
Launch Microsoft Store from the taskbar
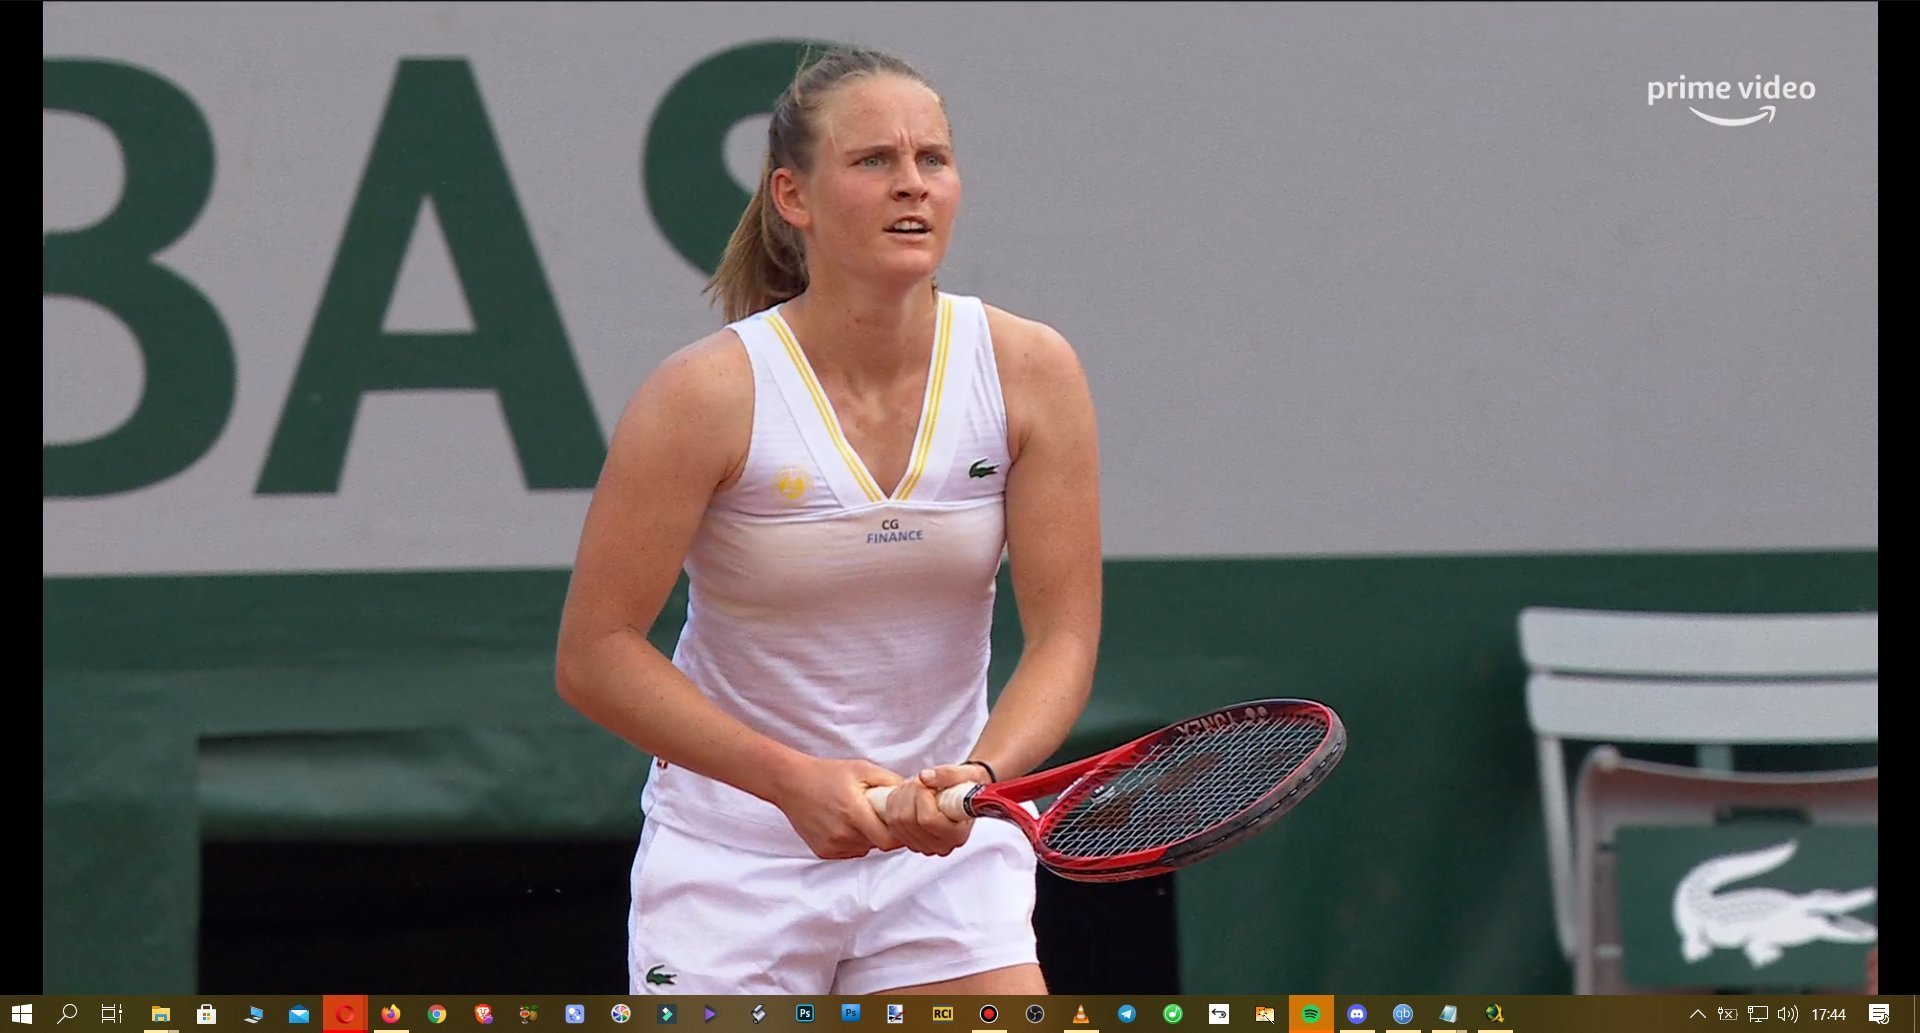[206, 1014]
